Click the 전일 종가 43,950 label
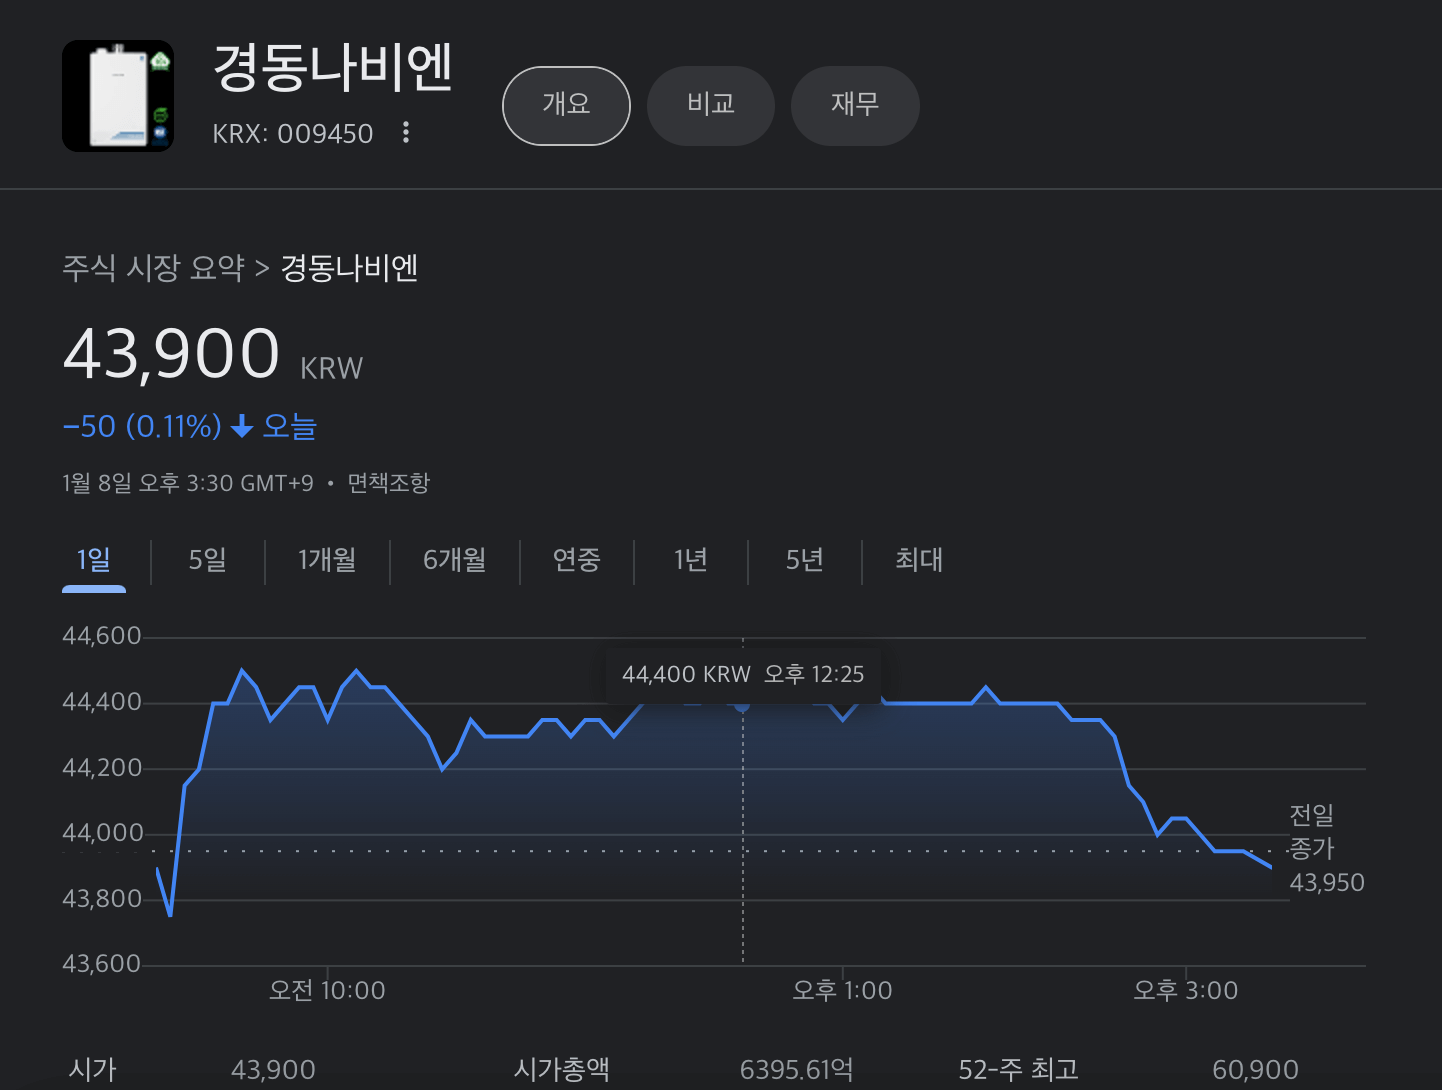The height and width of the screenshot is (1090, 1442). [1326, 849]
